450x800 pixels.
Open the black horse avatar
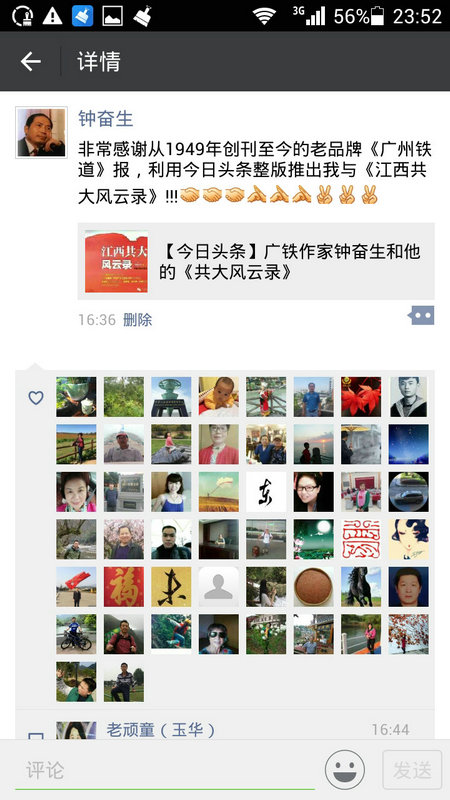[x=361, y=587]
